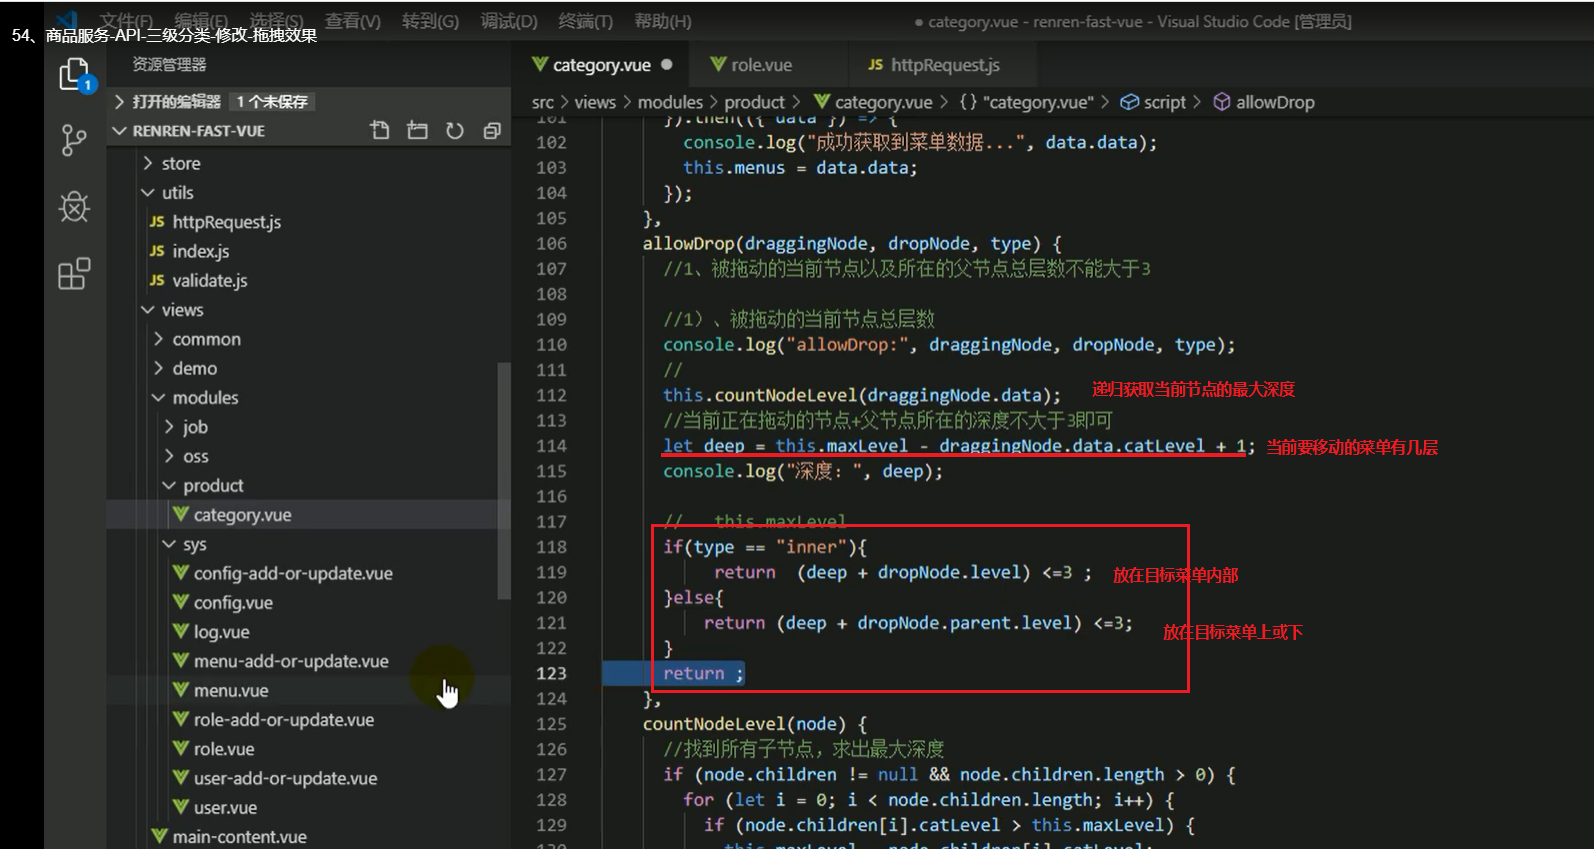Collapse the sys folder
Viewport: 1594px width, 849px height.
point(169,544)
